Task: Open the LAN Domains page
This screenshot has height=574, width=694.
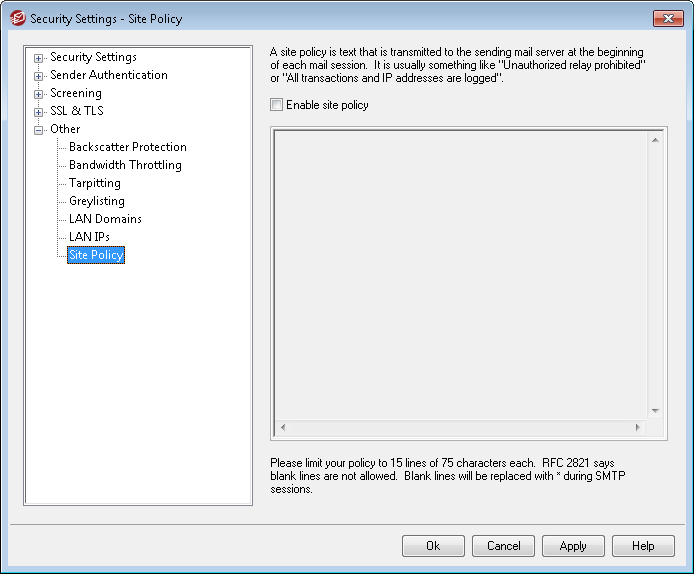Action: coord(105,219)
